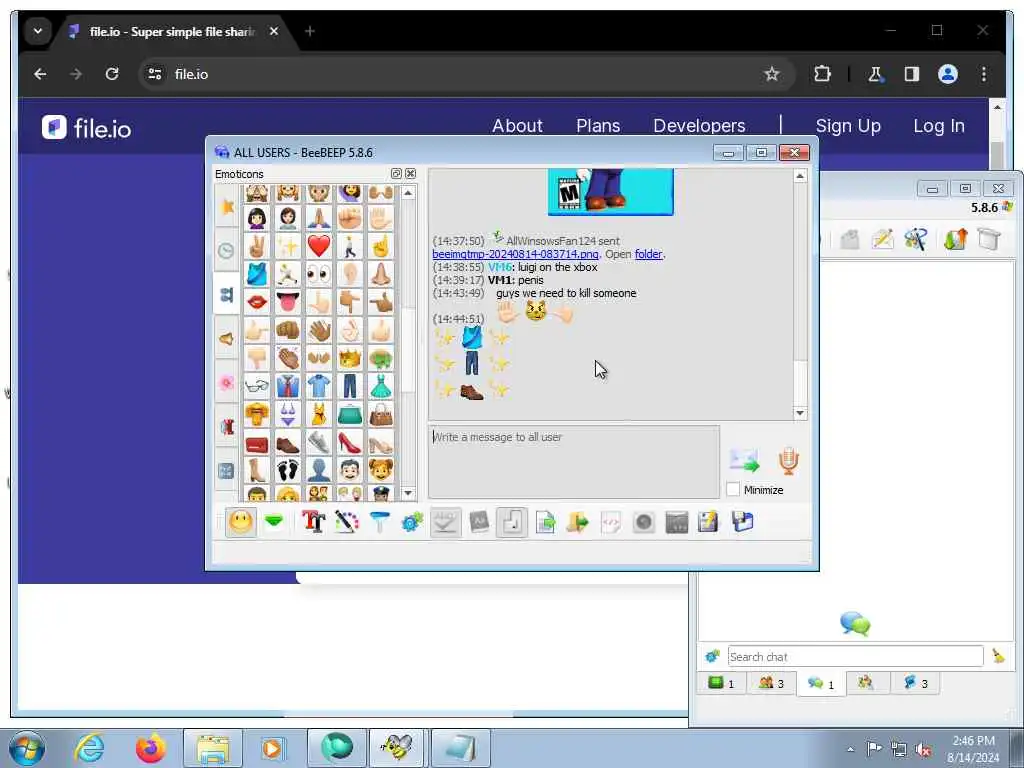Click emoticon list scroll down arrow
Image resolution: width=1024 pixels, height=768 pixels.
pyautogui.click(x=408, y=493)
